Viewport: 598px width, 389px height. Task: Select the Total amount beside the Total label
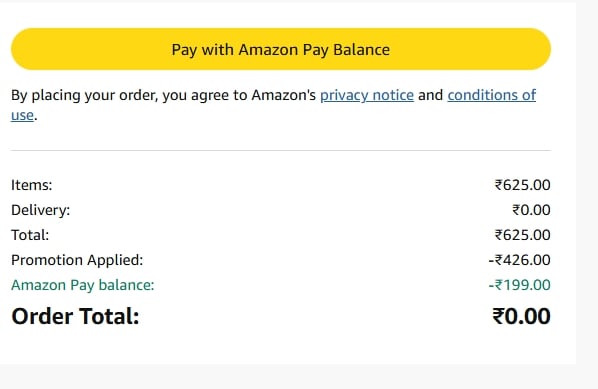click(x=522, y=235)
